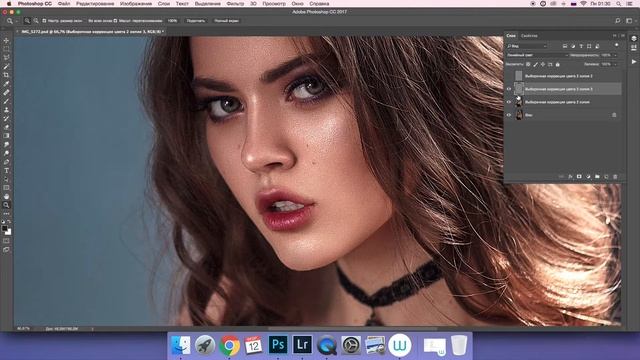This screenshot has width=640, height=360.
Task: Open the Изображение menu
Action: click(x=136, y=4)
